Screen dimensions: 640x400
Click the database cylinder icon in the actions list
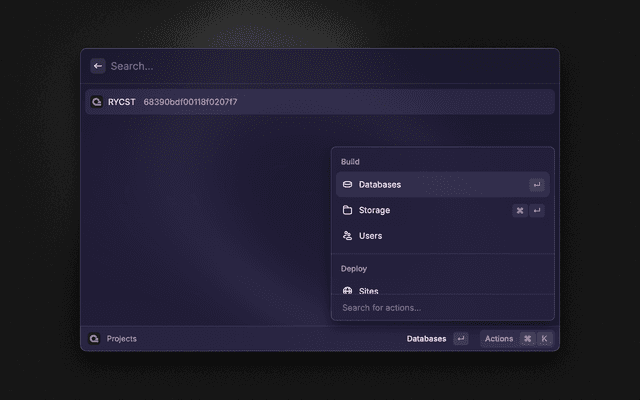click(347, 185)
